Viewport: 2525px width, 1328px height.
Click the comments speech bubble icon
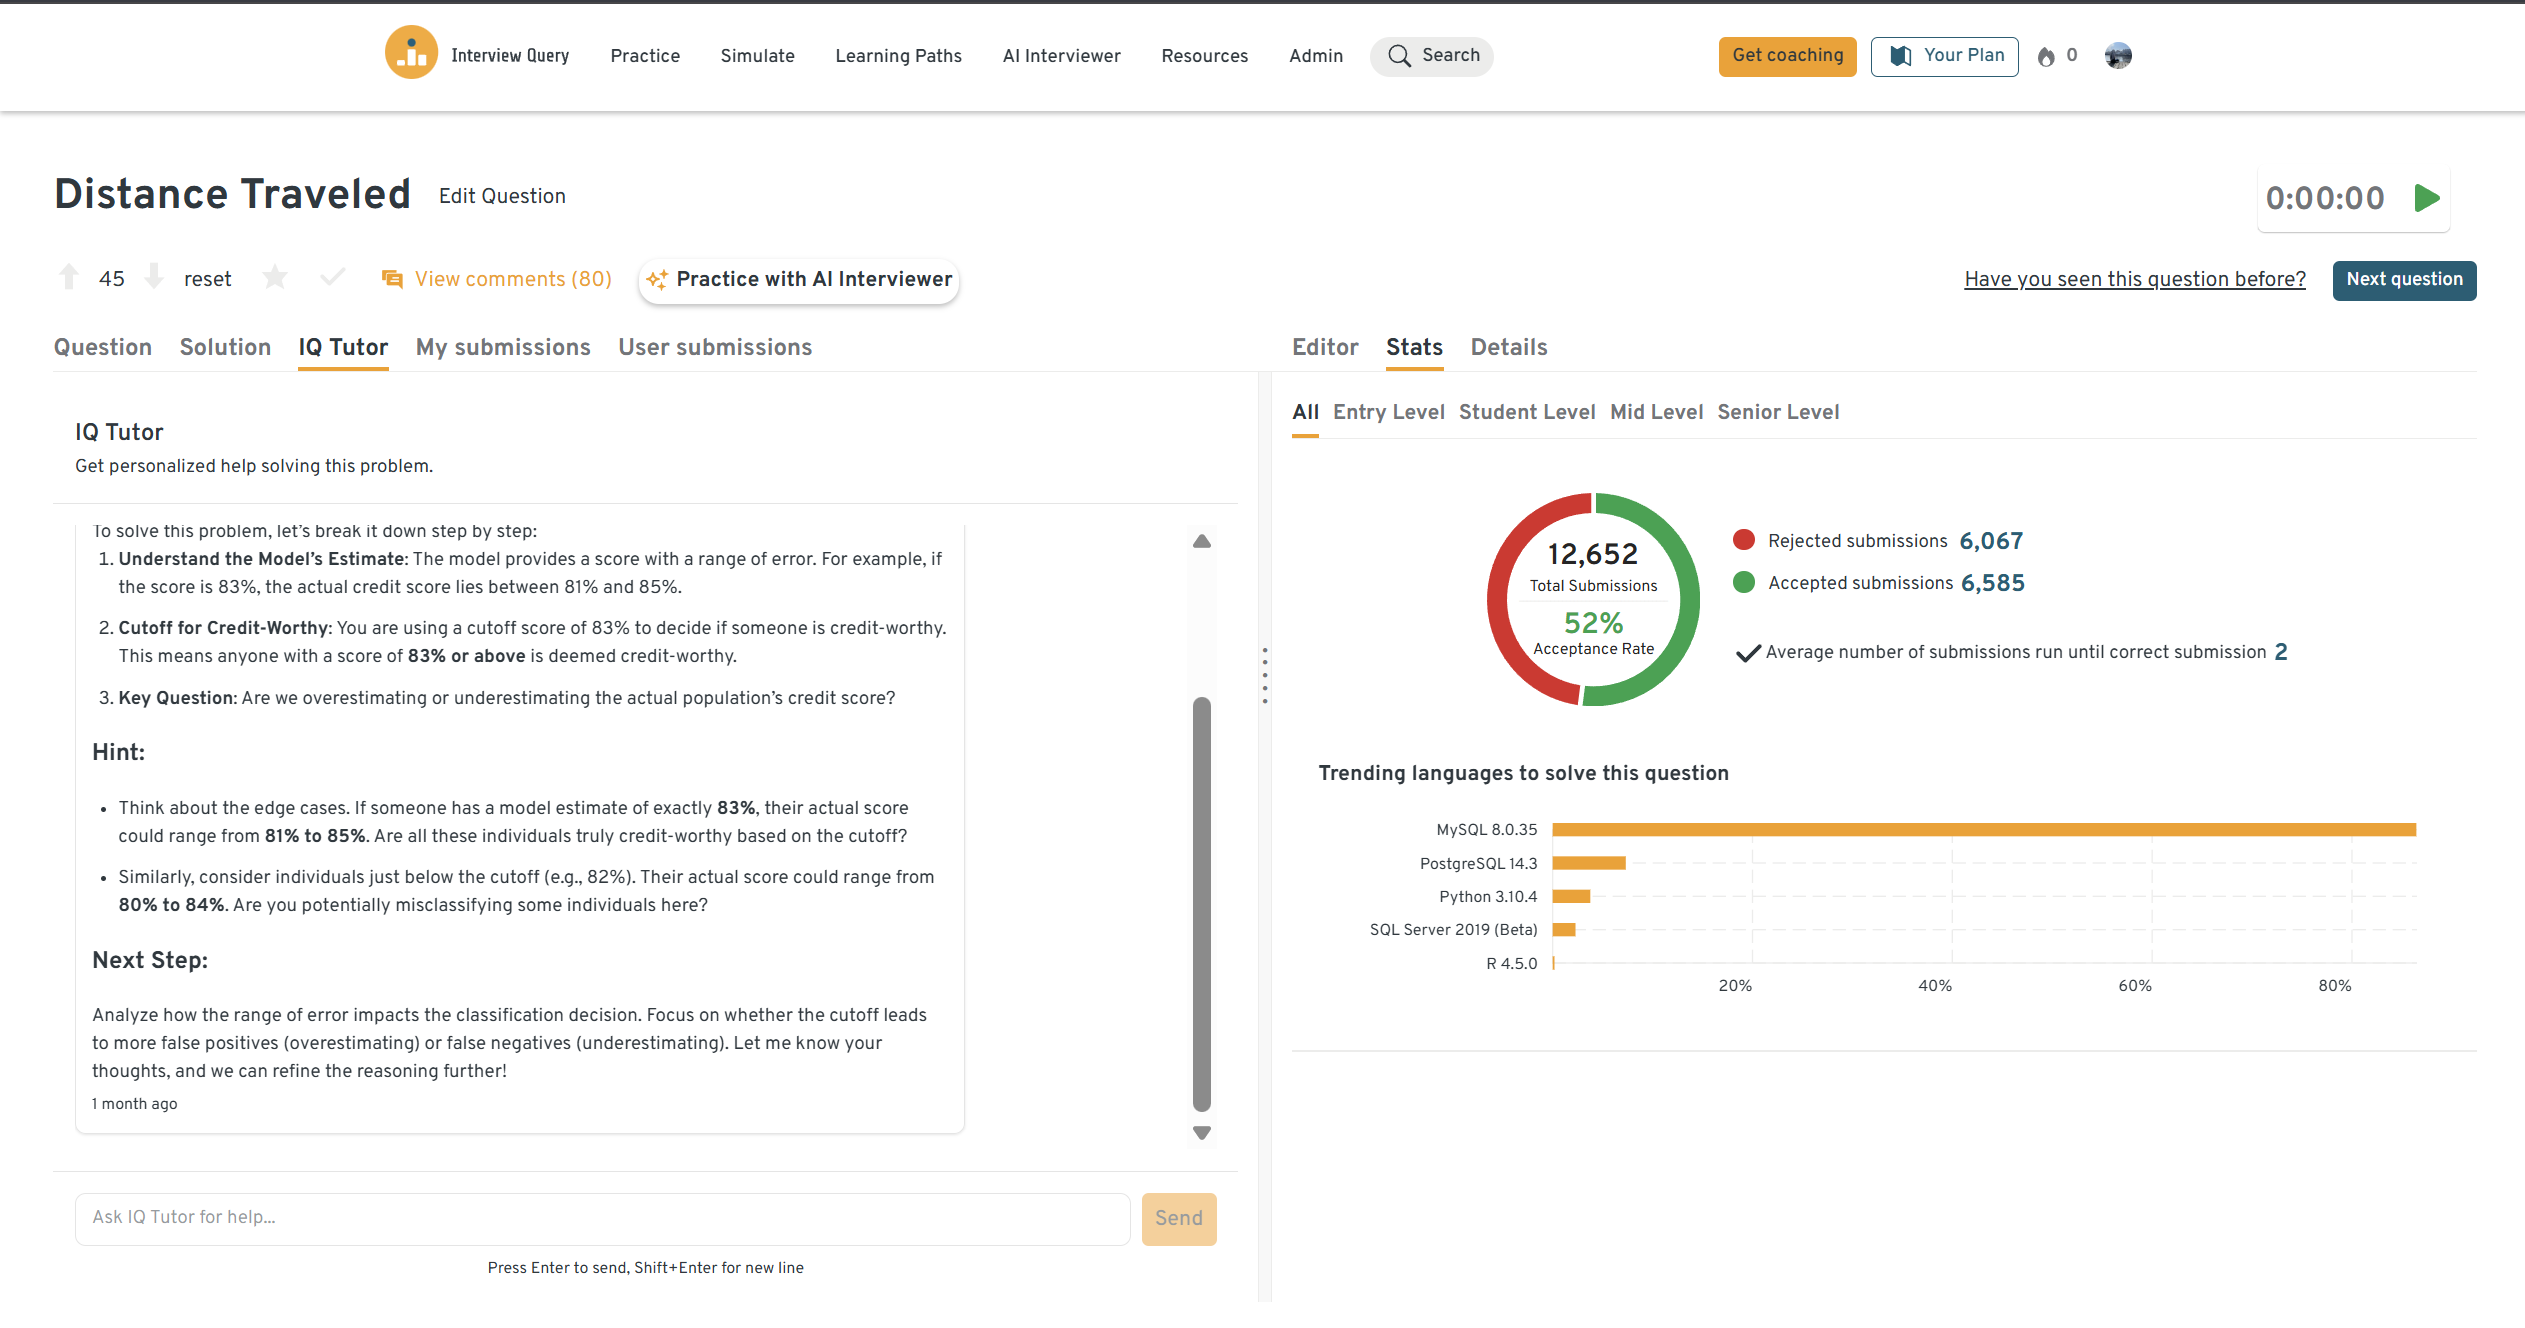click(x=392, y=279)
